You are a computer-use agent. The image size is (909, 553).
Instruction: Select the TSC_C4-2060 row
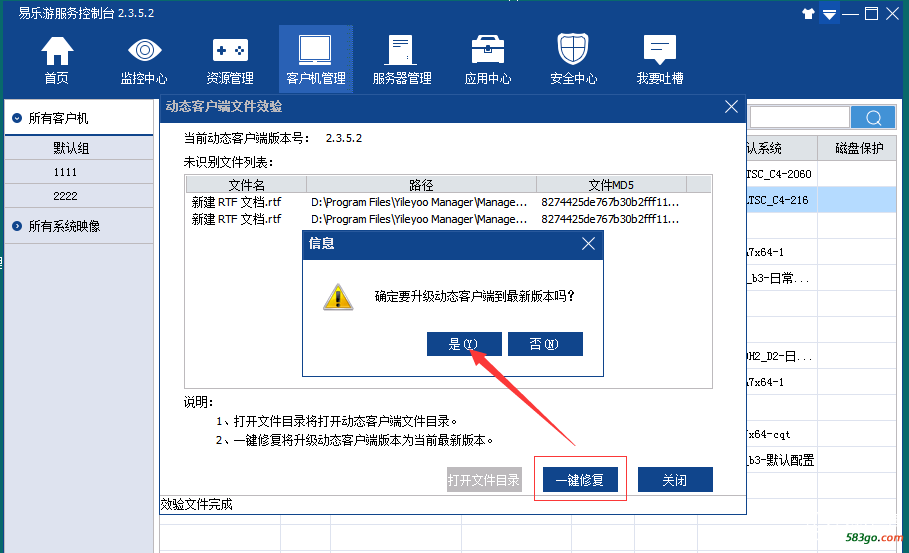[821, 174]
